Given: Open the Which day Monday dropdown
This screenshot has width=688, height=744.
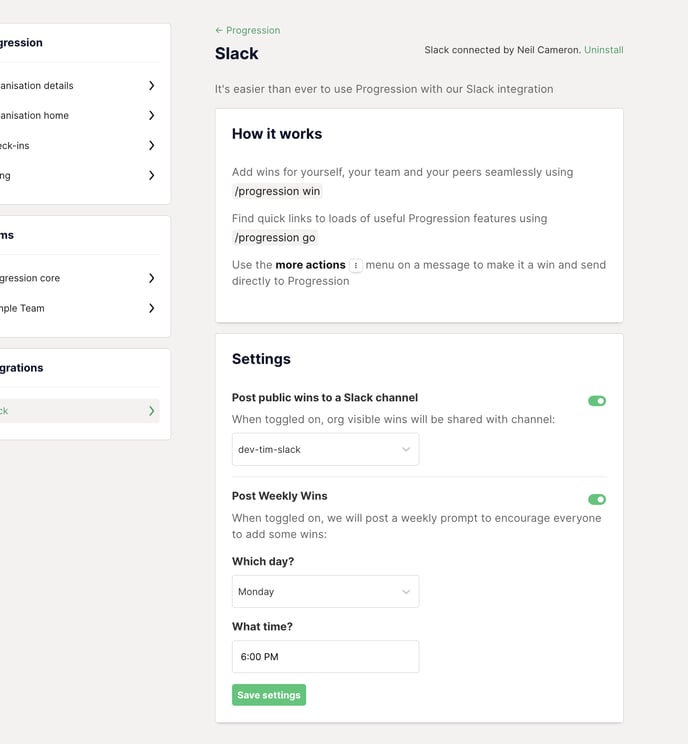Looking at the screenshot, I should (x=325, y=592).
